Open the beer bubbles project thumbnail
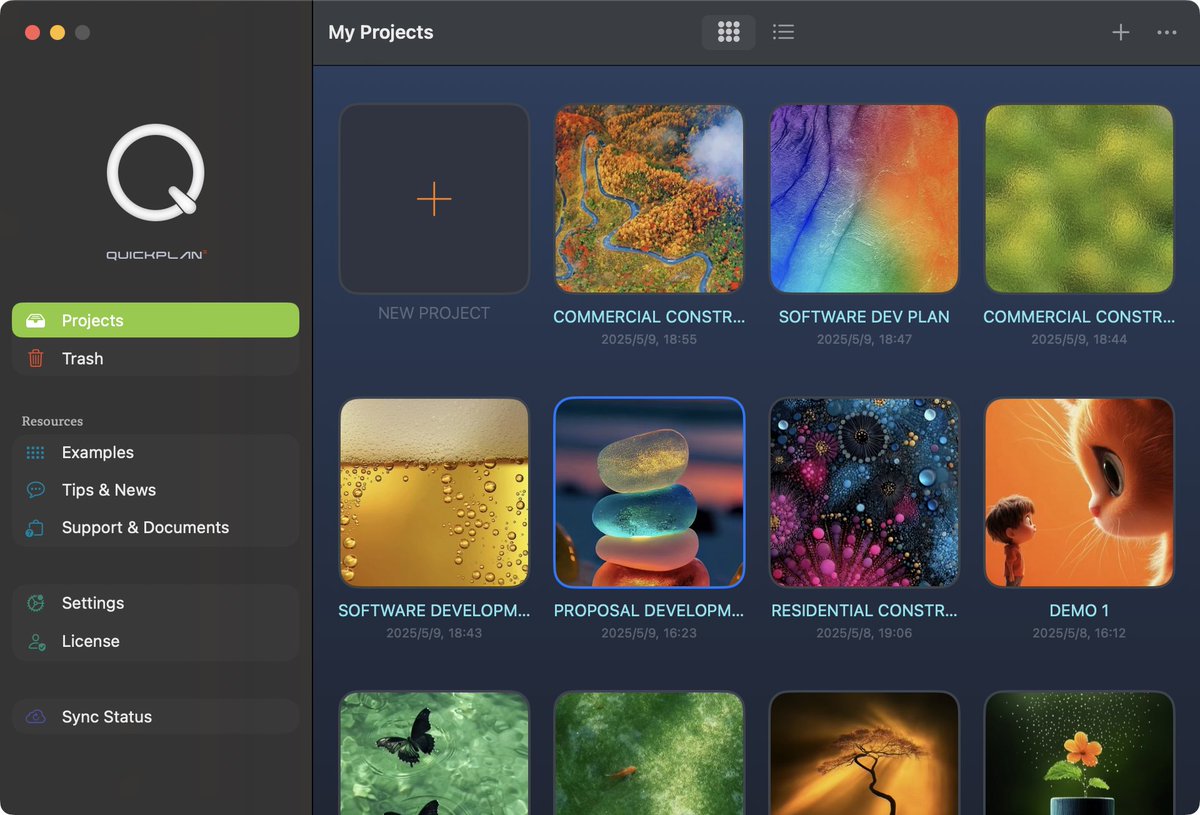The width and height of the screenshot is (1200, 815). pyautogui.click(x=434, y=492)
